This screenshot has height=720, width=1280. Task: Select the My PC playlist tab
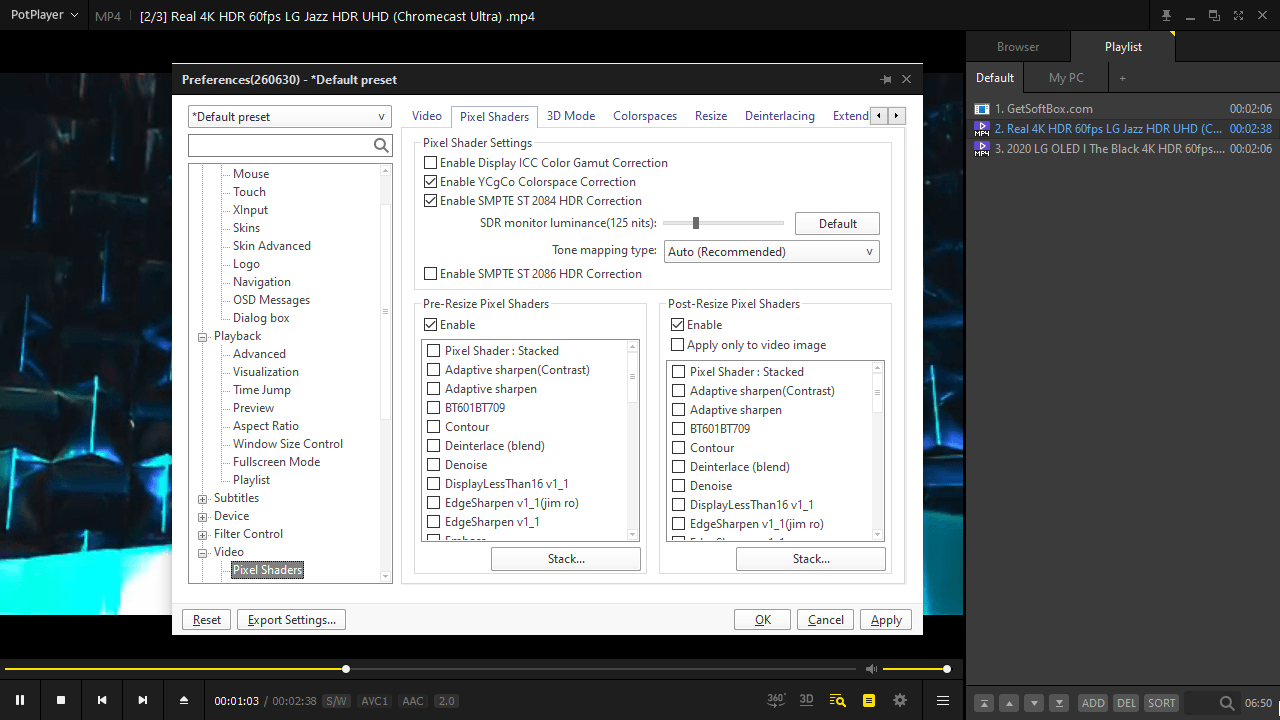[x=1066, y=78]
